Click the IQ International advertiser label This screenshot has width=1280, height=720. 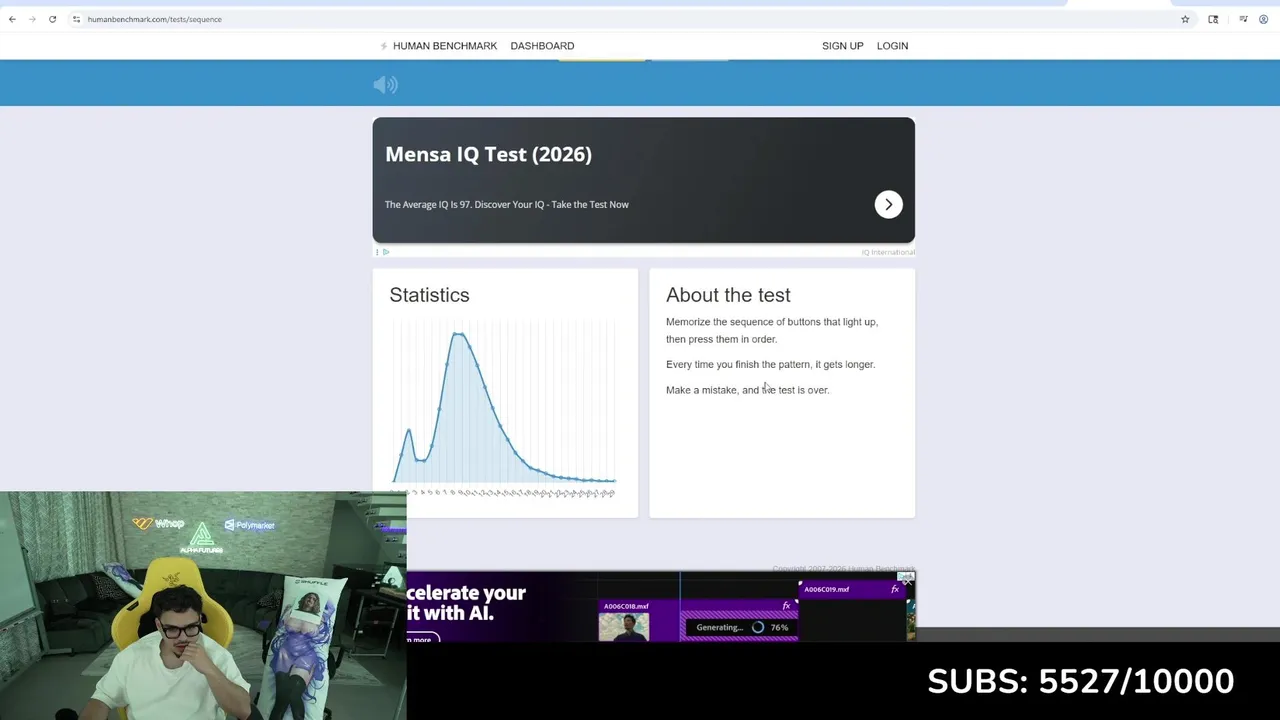click(888, 252)
